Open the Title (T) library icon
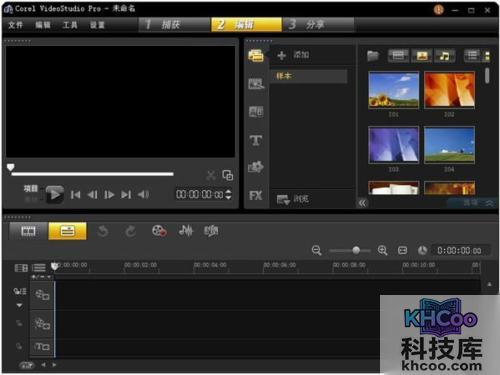Image resolution: width=500 pixels, height=375 pixels. (256, 140)
